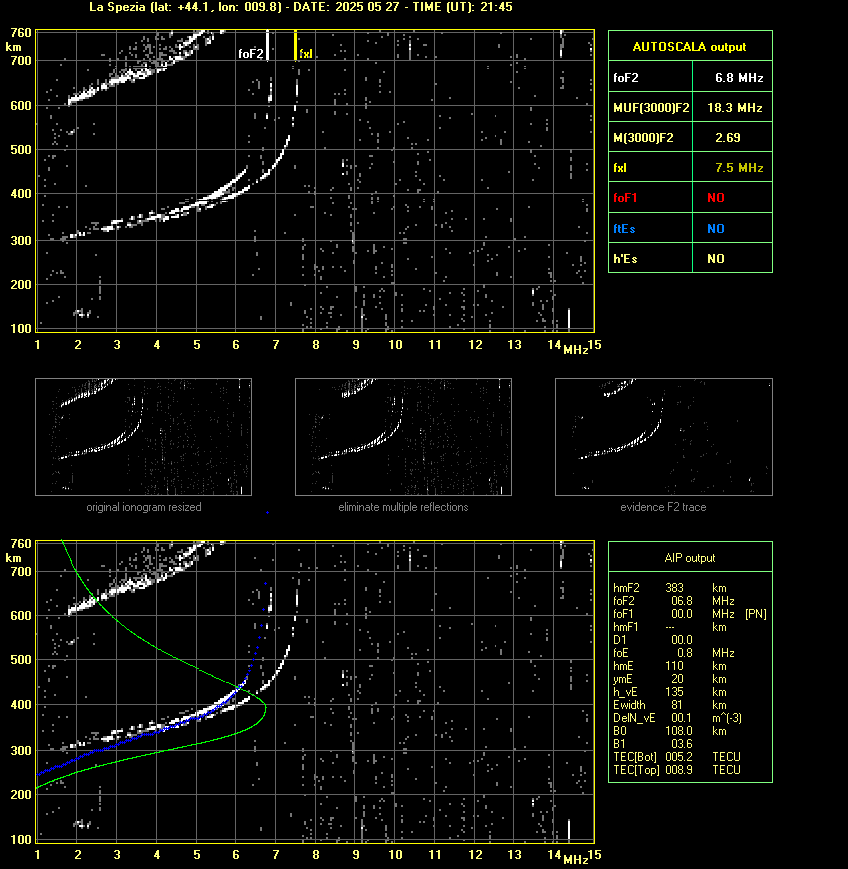Click the foF2 value '06.8' in AIP output
The height and width of the screenshot is (869, 848).
click(682, 601)
